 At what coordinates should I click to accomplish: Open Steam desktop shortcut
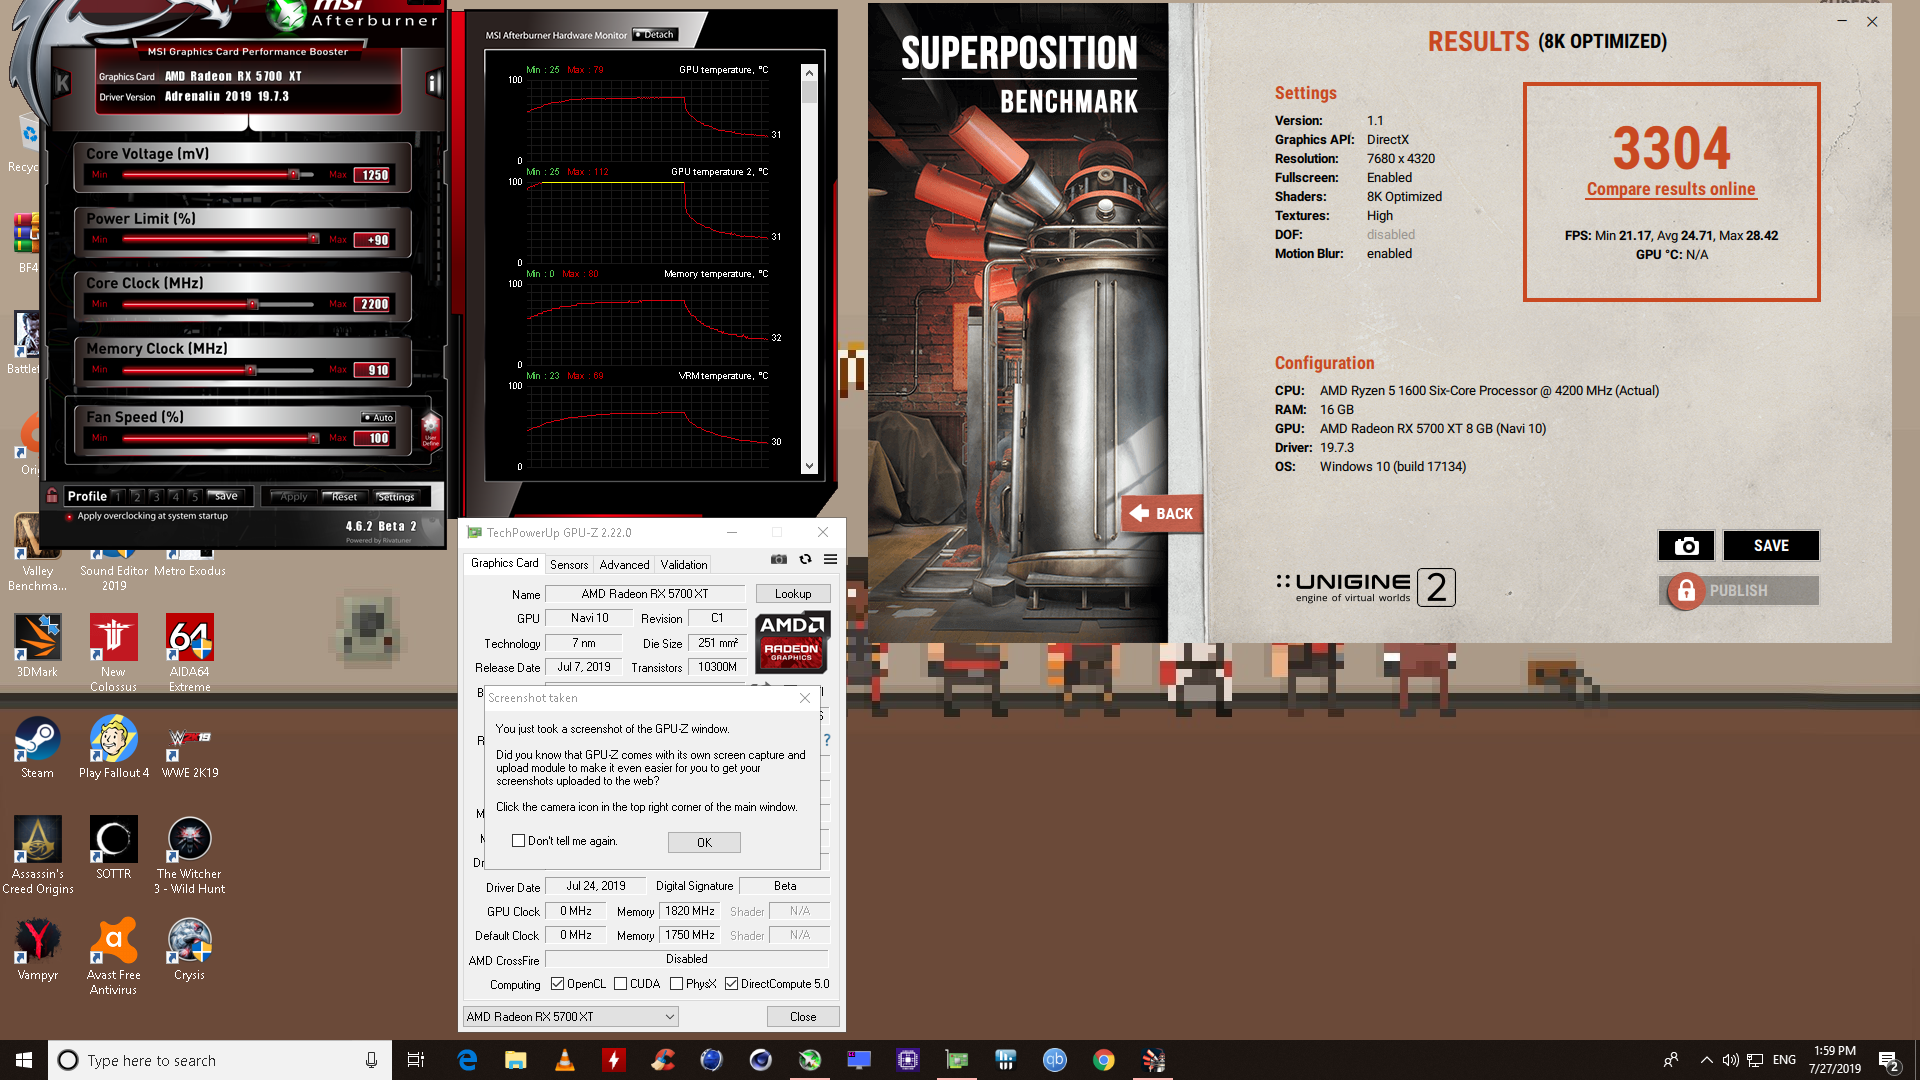click(37, 747)
